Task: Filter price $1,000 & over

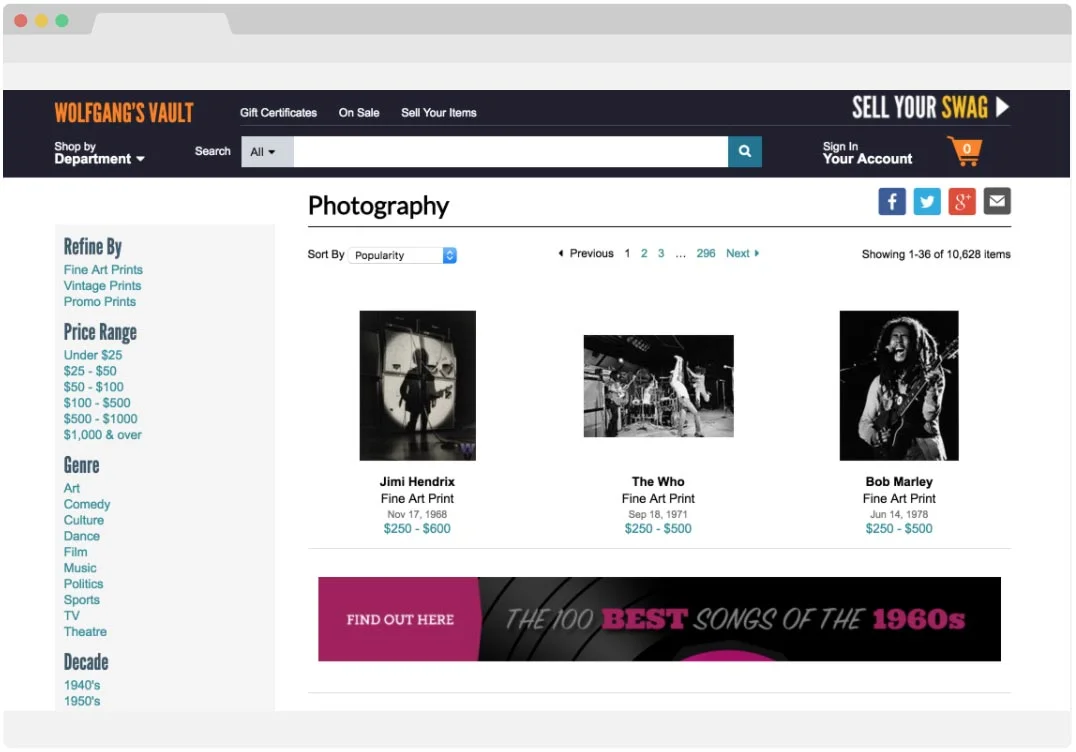Action: (102, 434)
